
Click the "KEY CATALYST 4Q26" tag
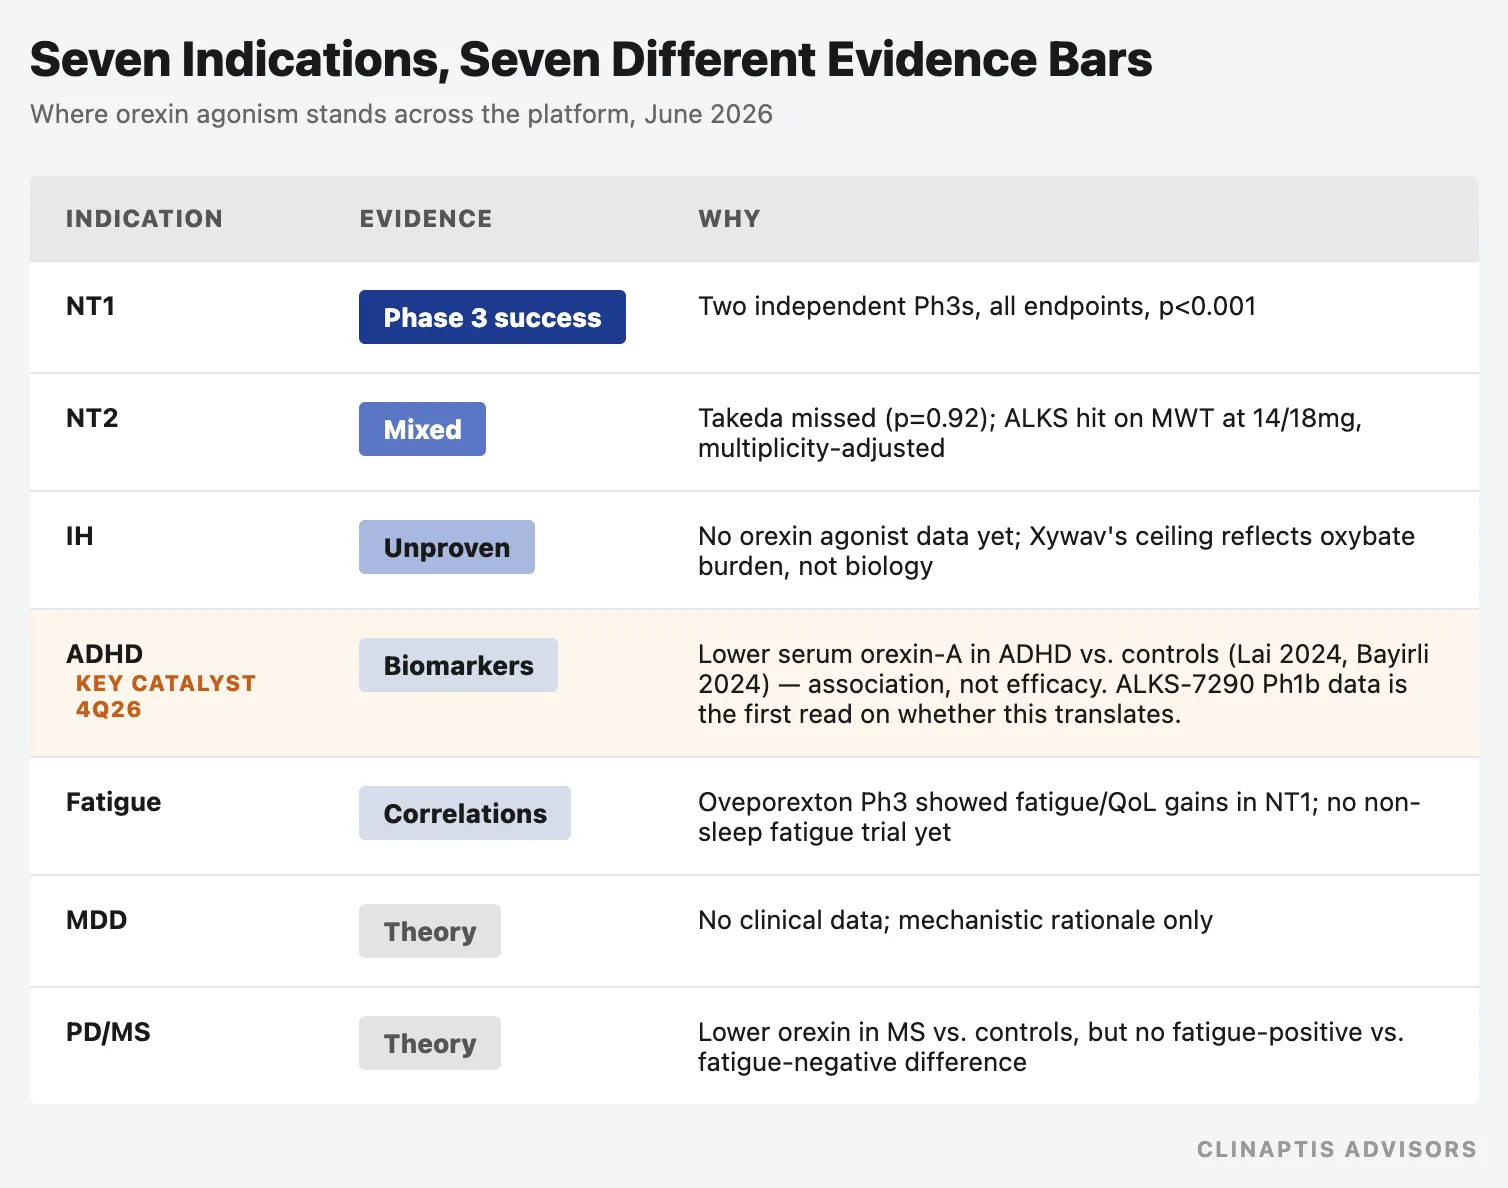coord(166,696)
